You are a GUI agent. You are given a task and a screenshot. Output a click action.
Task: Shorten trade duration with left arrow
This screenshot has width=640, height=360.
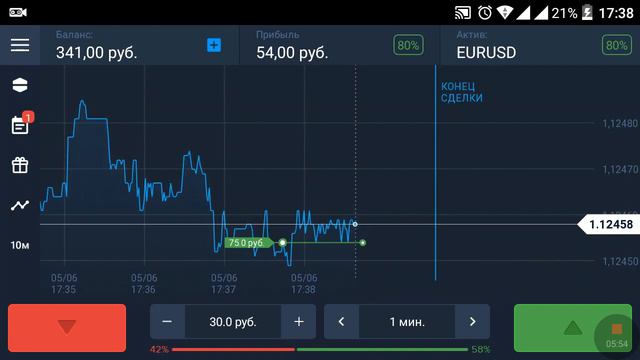(341, 322)
